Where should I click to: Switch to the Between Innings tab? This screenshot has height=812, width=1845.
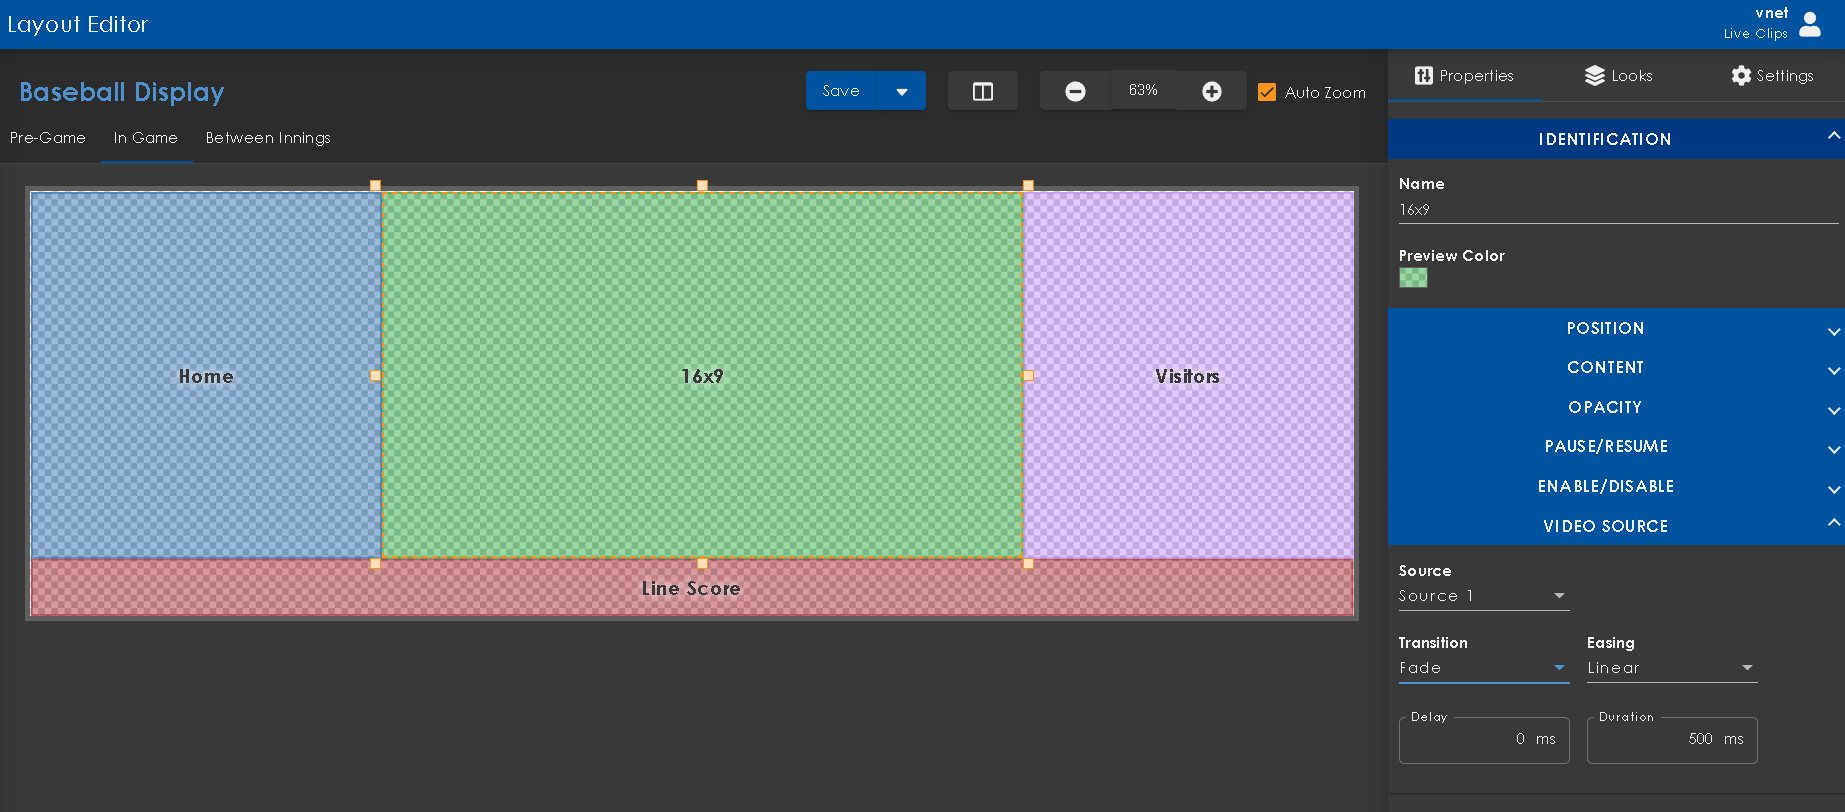pos(268,138)
